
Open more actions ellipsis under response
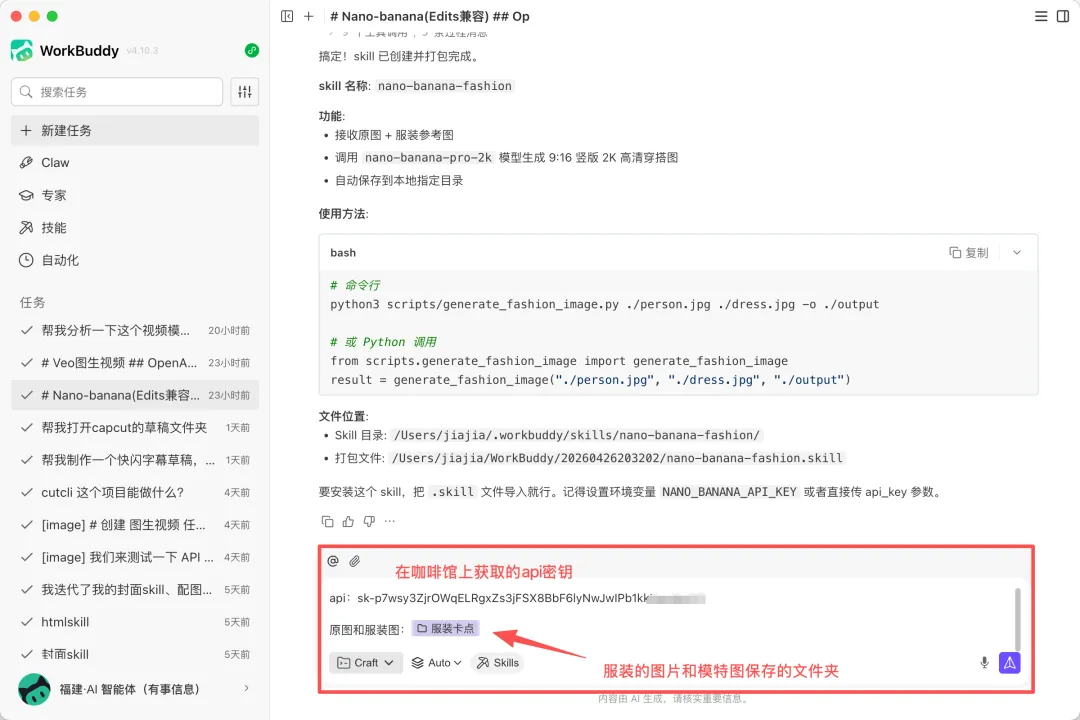click(x=390, y=522)
